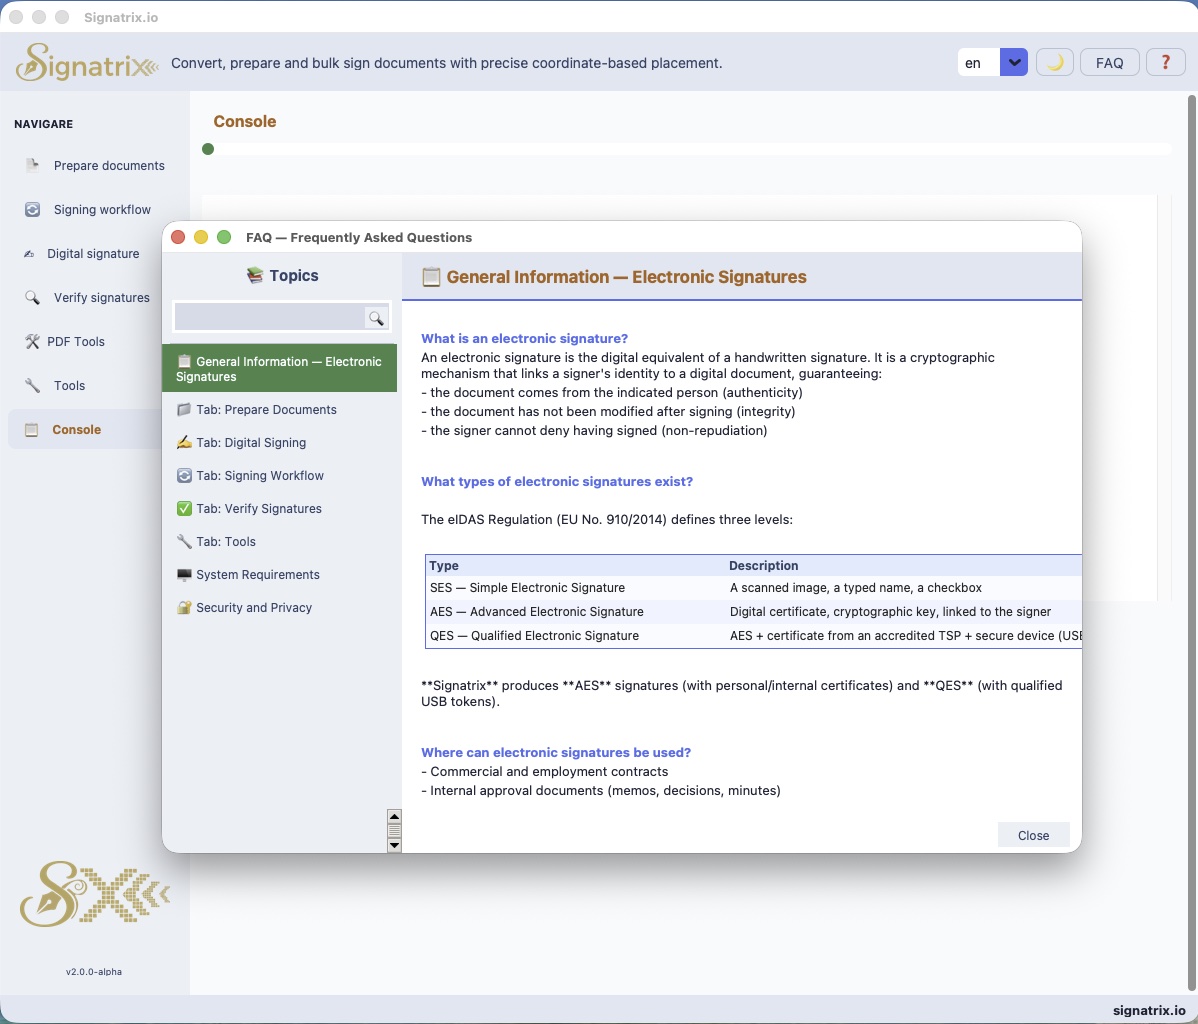Select the Tab: Prepare Documents topic
This screenshot has height=1024, width=1198.
(x=266, y=410)
